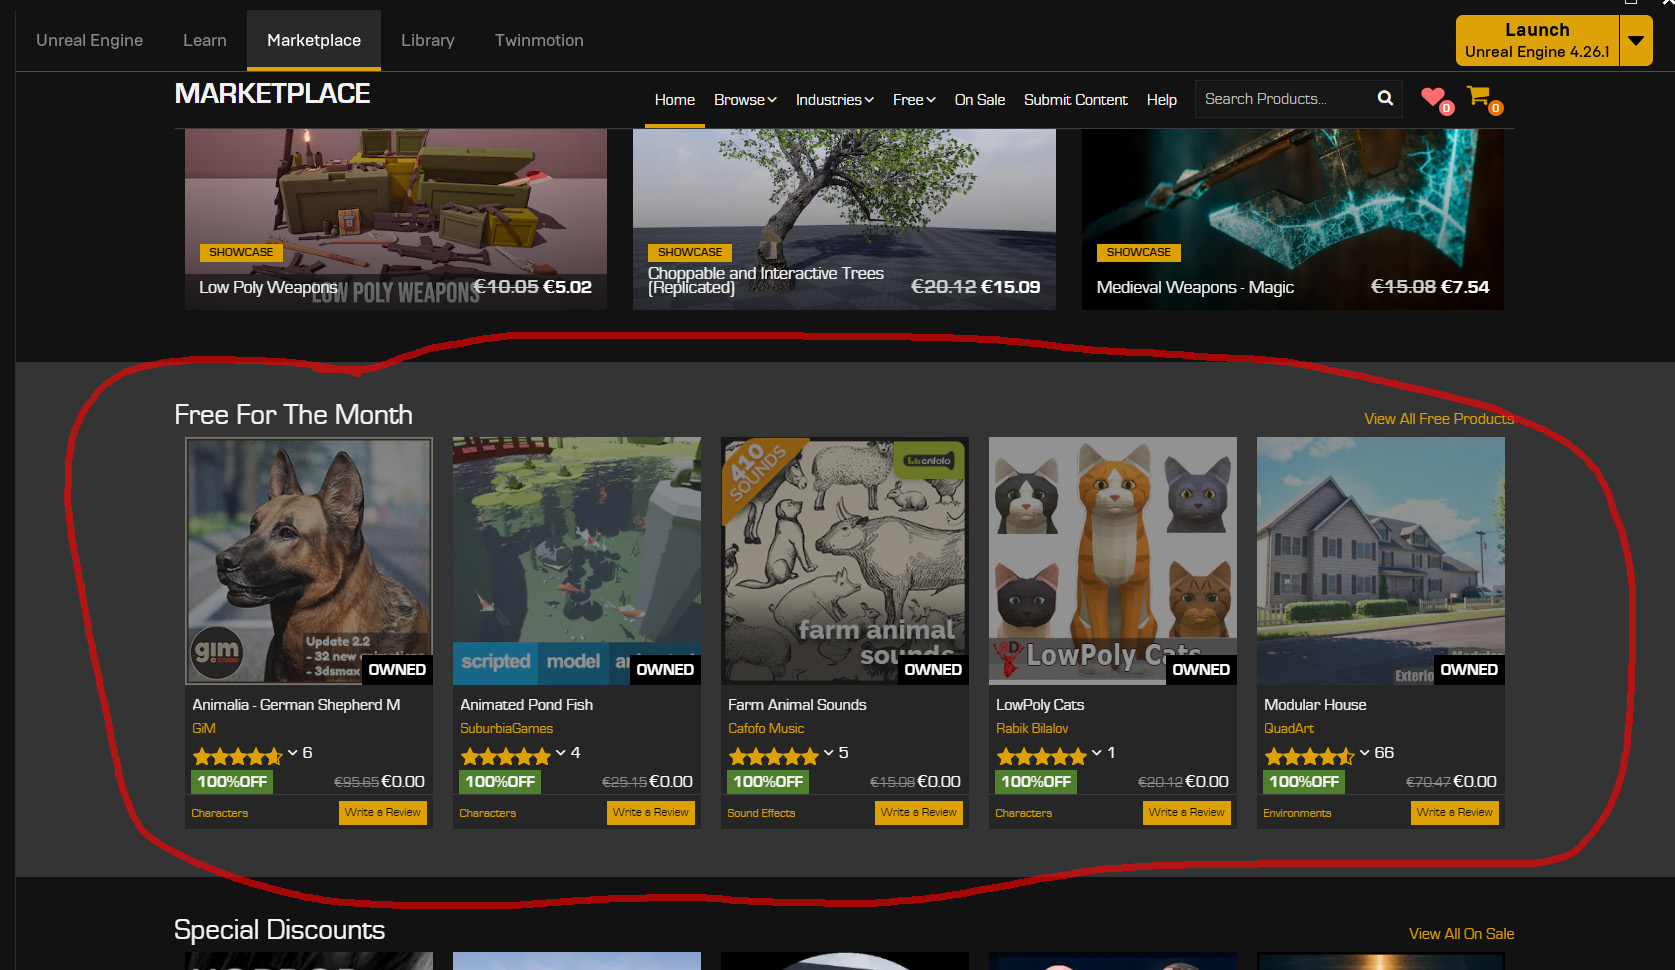Open Characters category under Animated Pond Fish
Image resolution: width=1675 pixels, height=970 pixels.
[488, 814]
